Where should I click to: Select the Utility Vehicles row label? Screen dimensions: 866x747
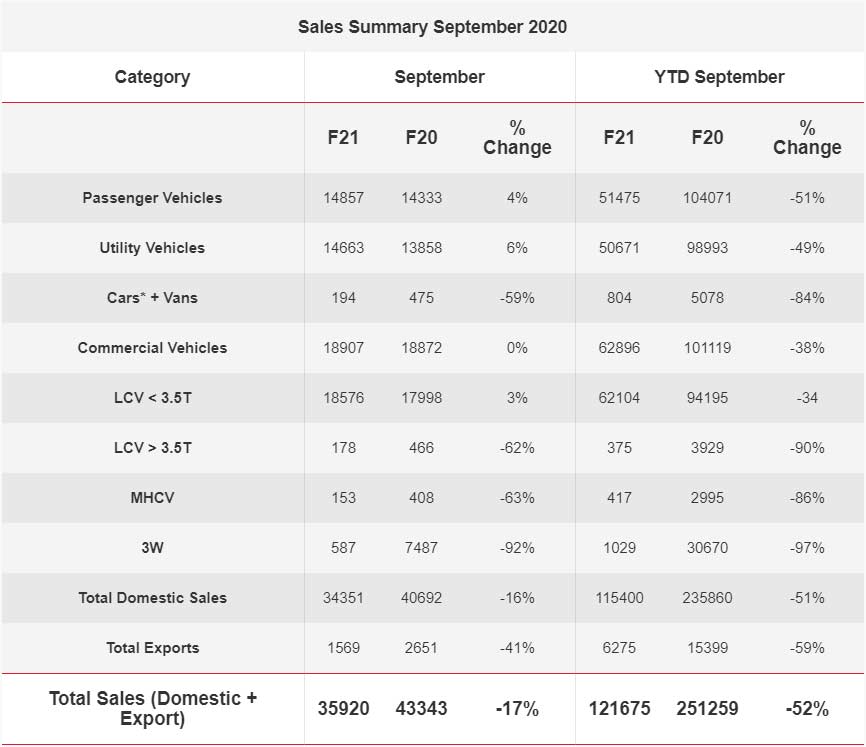pyautogui.click(x=152, y=248)
